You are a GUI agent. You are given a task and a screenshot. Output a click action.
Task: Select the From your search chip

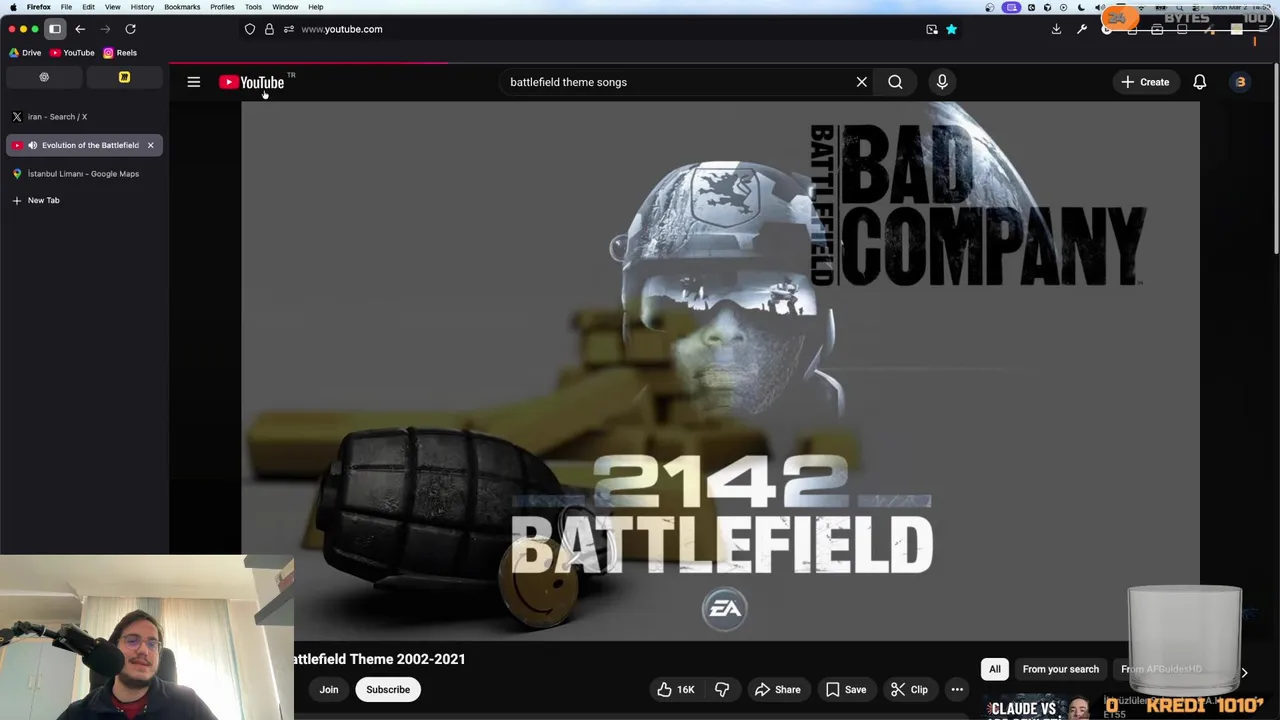[1061, 669]
